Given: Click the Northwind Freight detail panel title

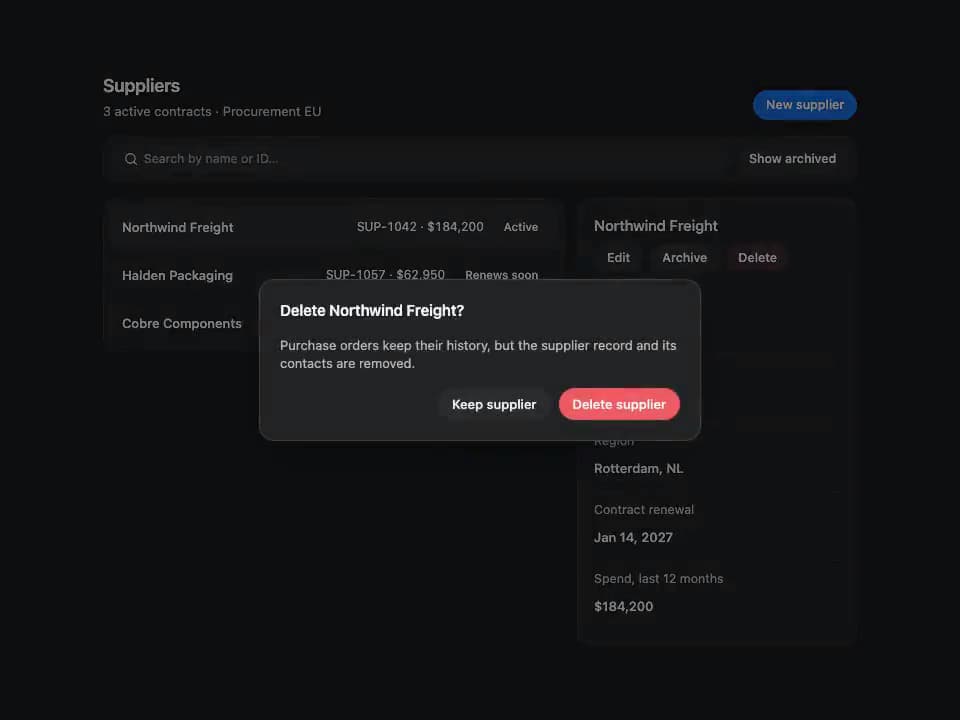Looking at the screenshot, I should 656,226.
